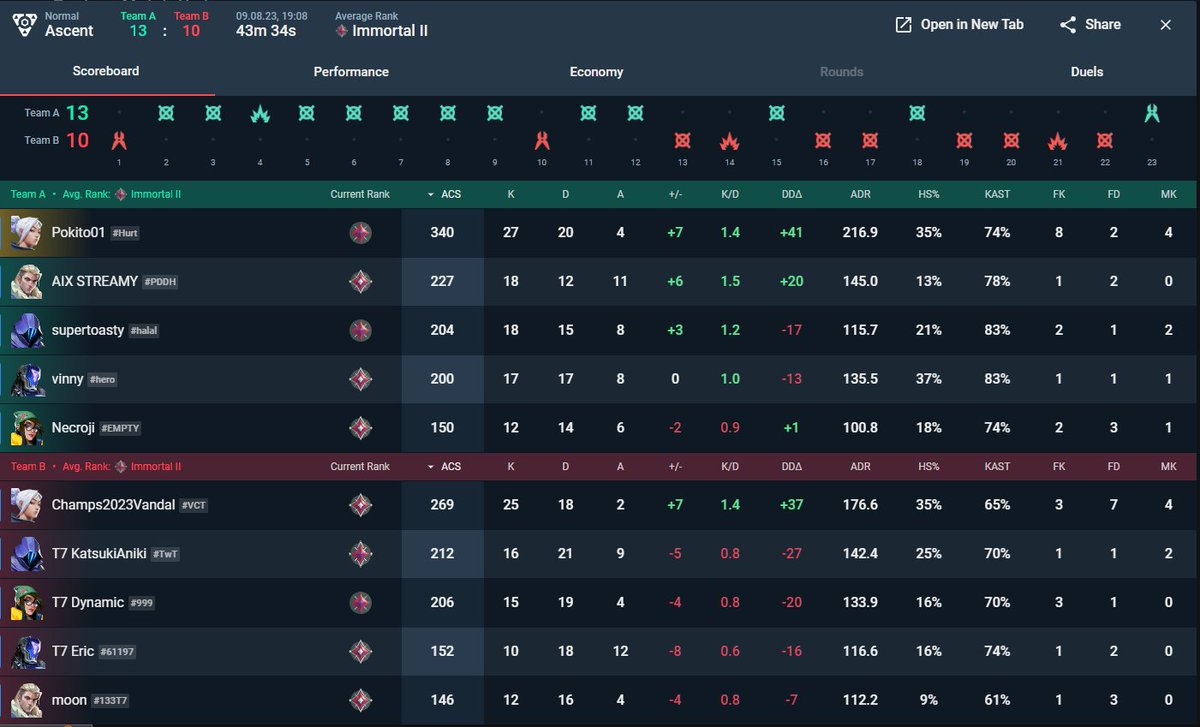This screenshot has width=1200, height=727.
Task: Select round 14 flame icon for Team B
Action: [x=730, y=140]
